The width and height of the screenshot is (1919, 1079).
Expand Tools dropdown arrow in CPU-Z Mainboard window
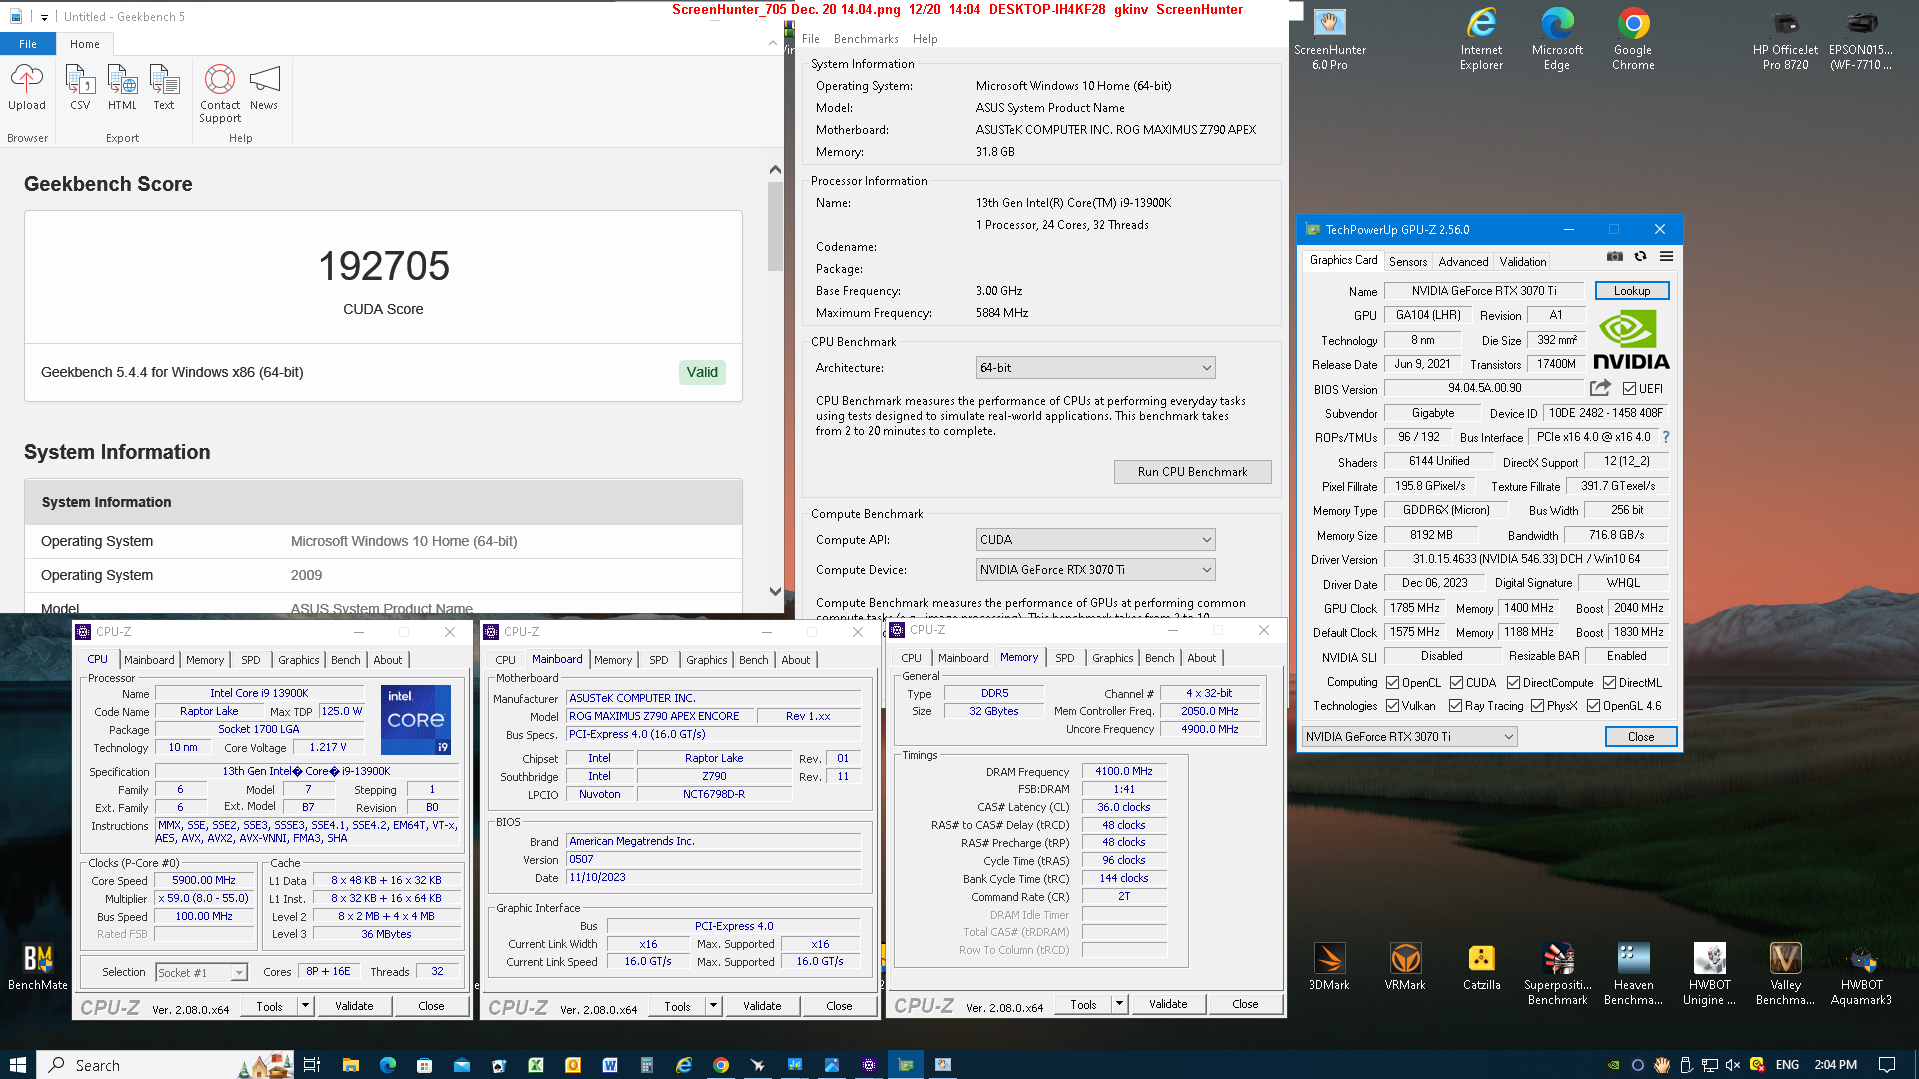pos(713,1006)
